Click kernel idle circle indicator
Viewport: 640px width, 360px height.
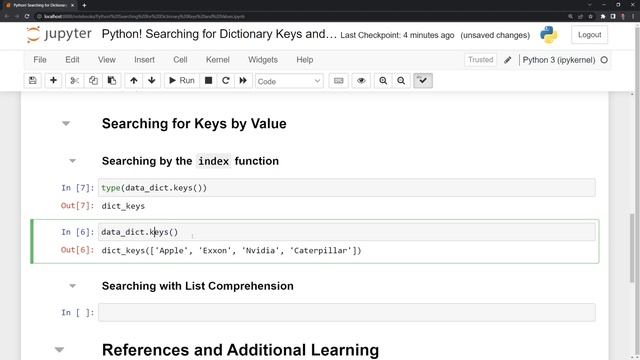pyautogui.click(x=604, y=60)
